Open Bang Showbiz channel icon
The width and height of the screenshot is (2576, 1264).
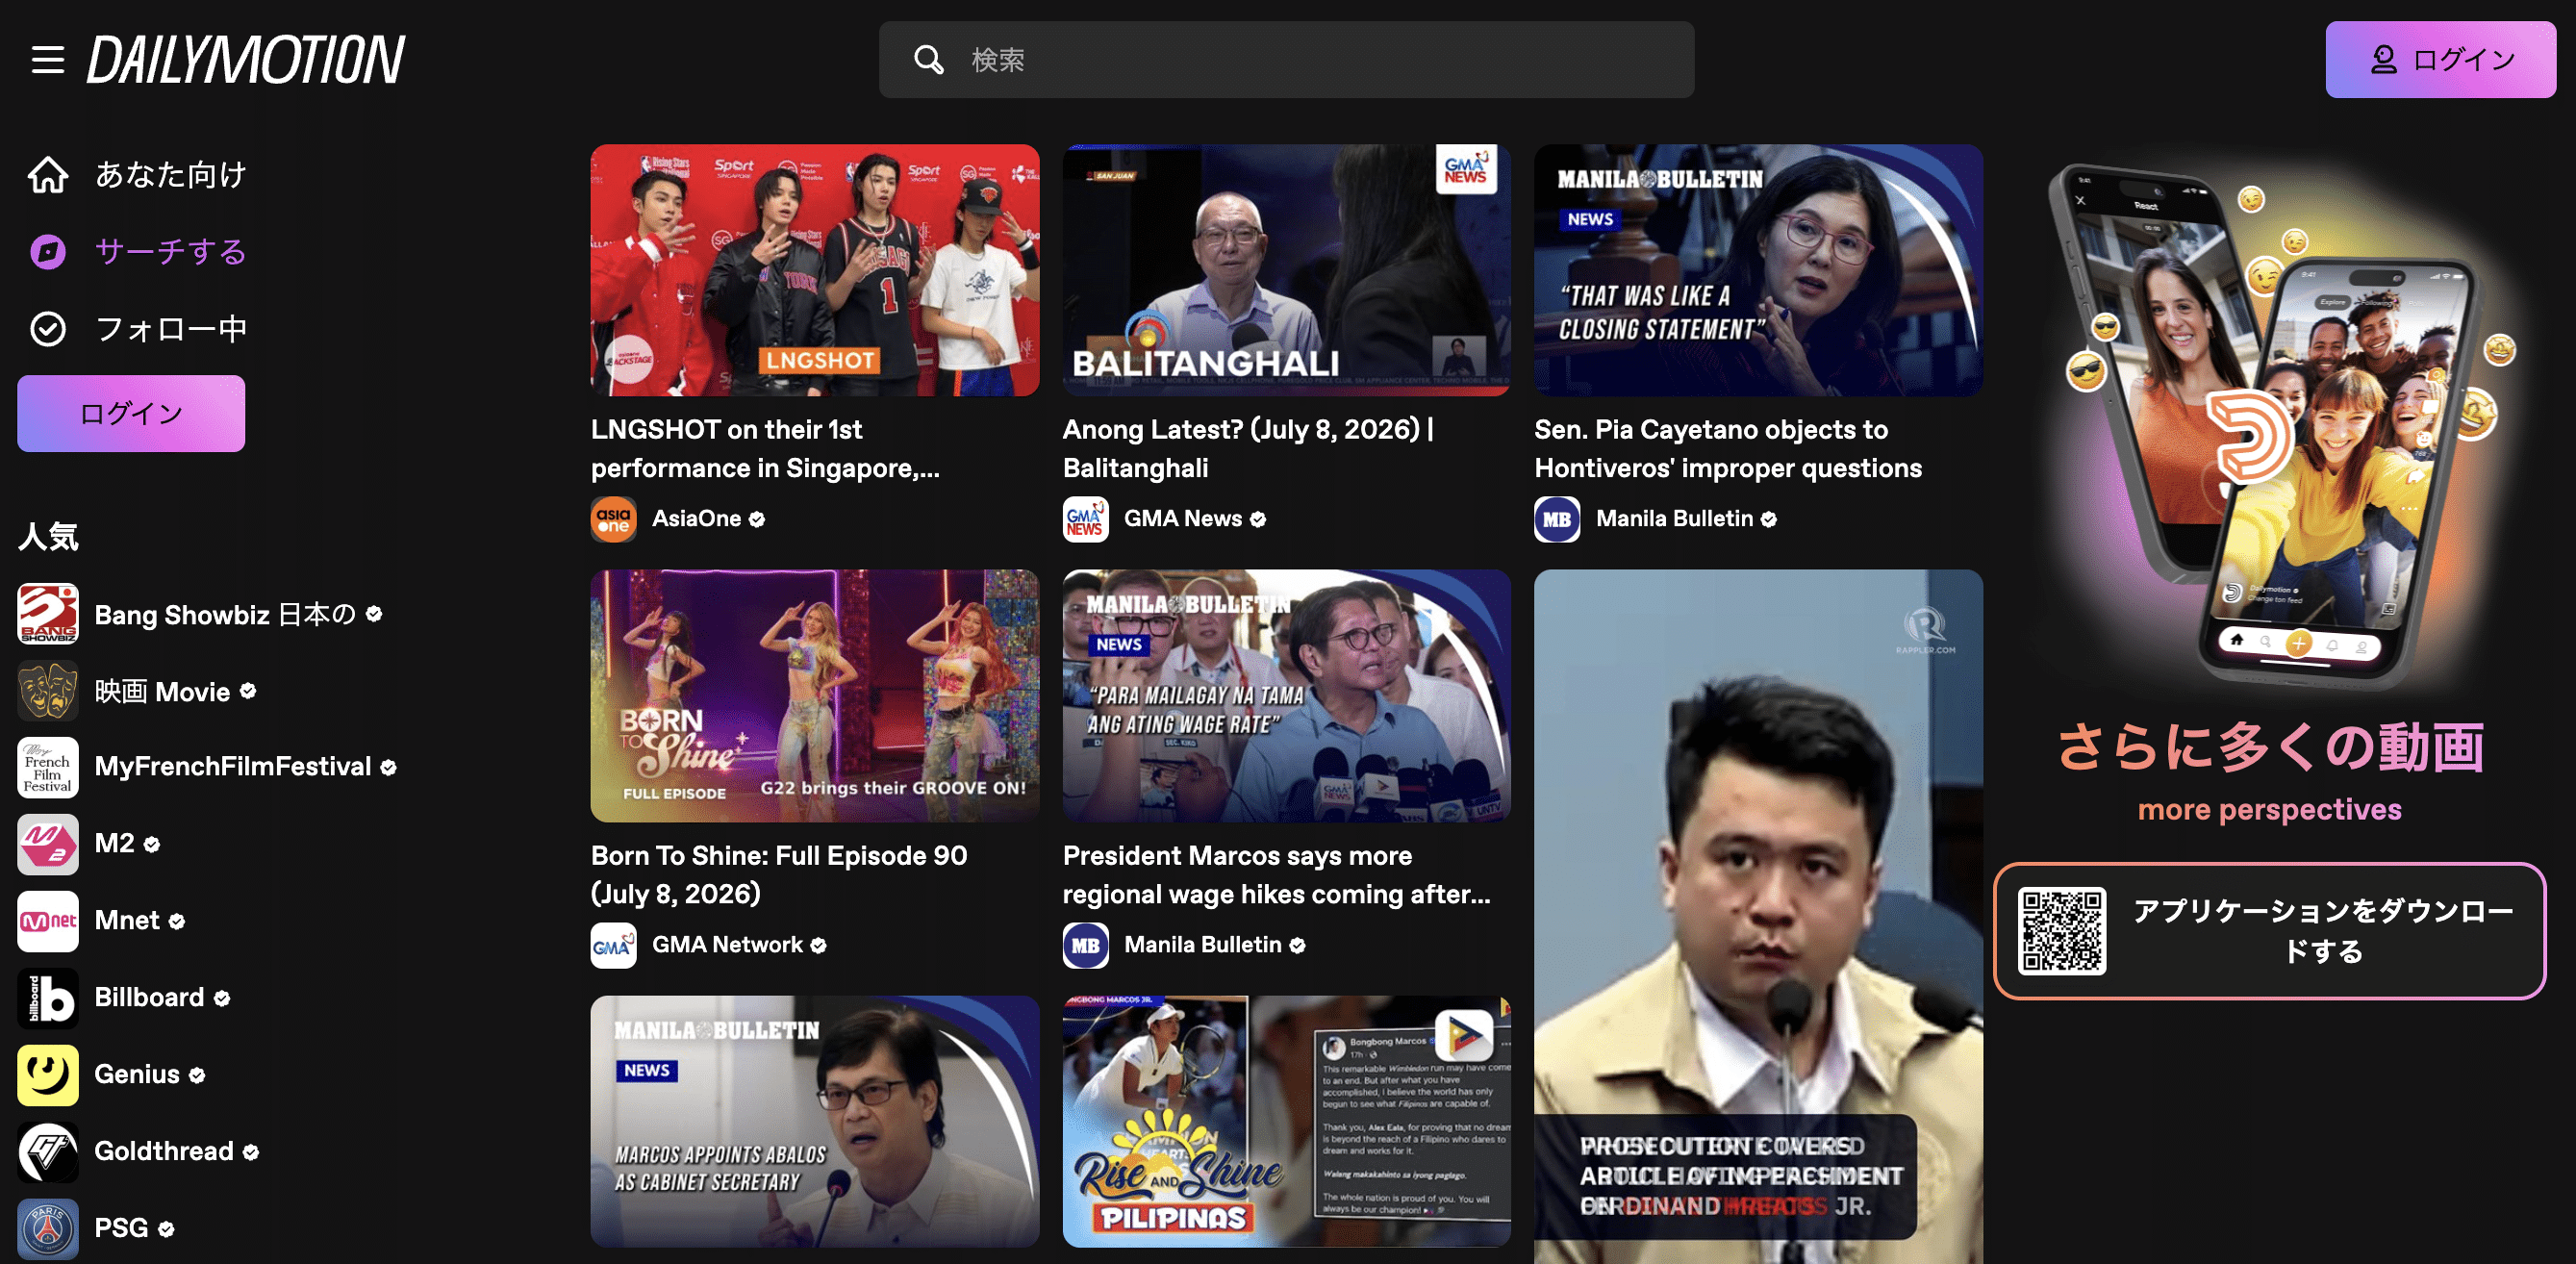tap(48, 614)
